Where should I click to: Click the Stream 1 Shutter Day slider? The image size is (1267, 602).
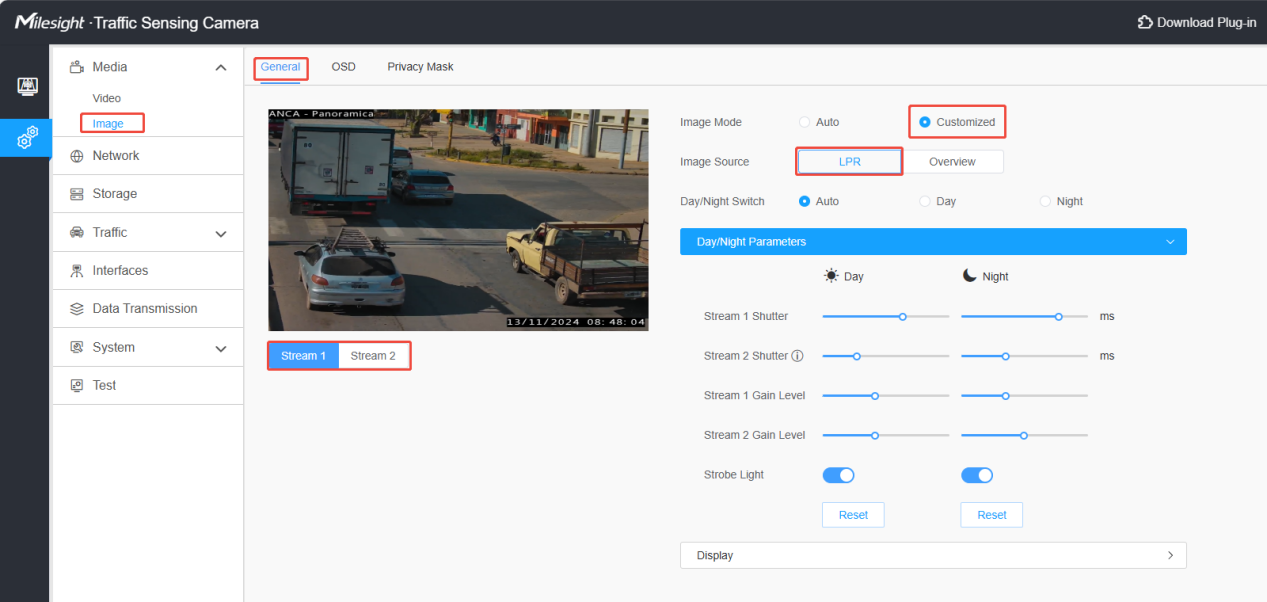pos(886,316)
